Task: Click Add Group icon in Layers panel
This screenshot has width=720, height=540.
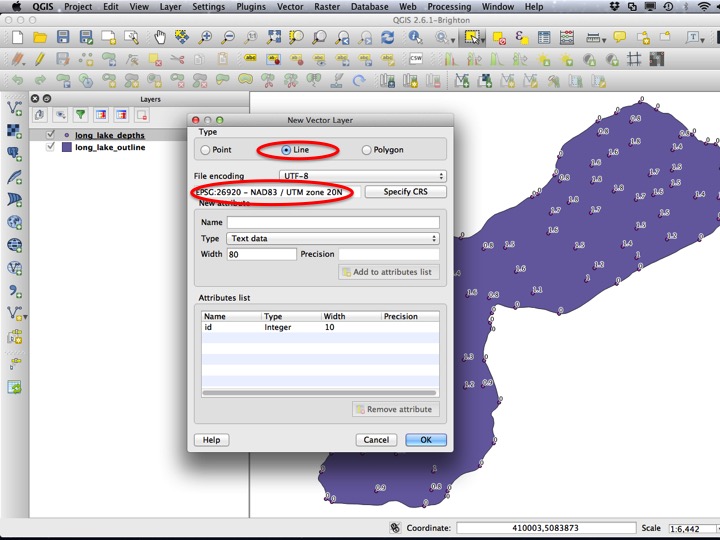Action: [39, 114]
